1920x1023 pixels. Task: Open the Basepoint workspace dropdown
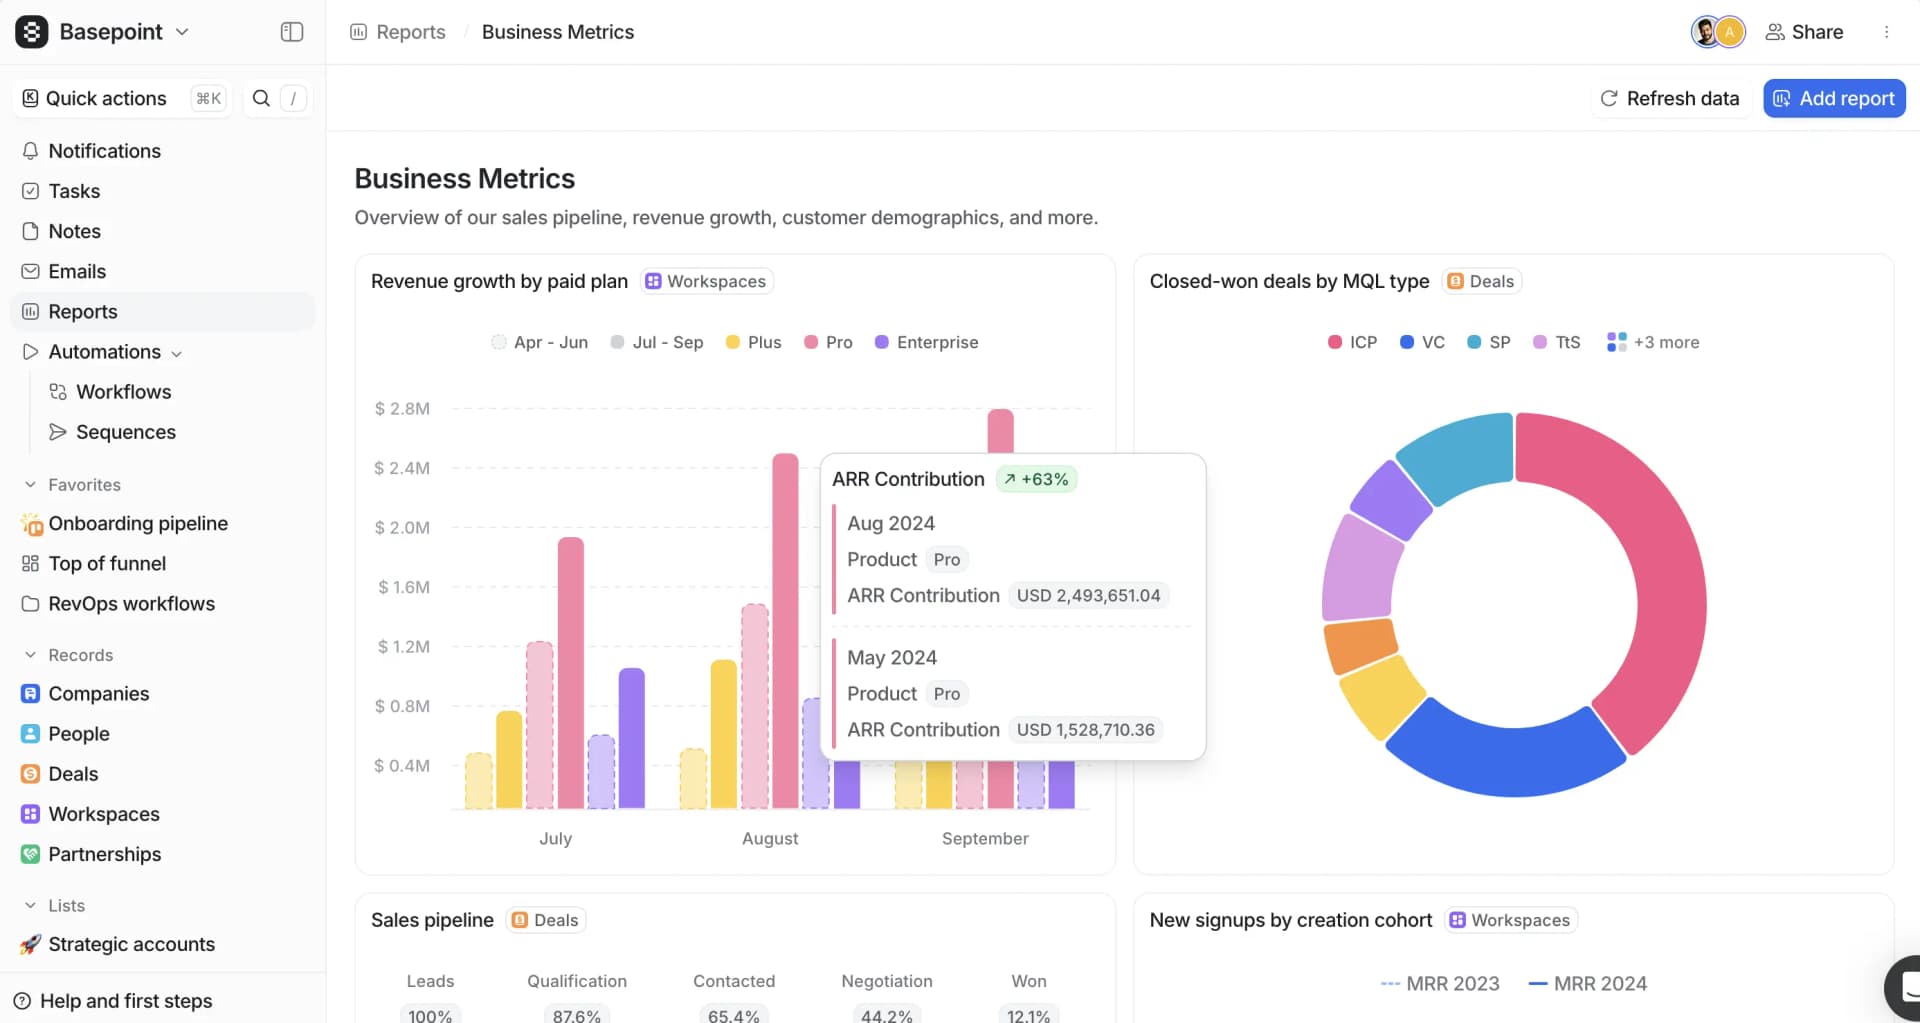click(x=182, y=31)
